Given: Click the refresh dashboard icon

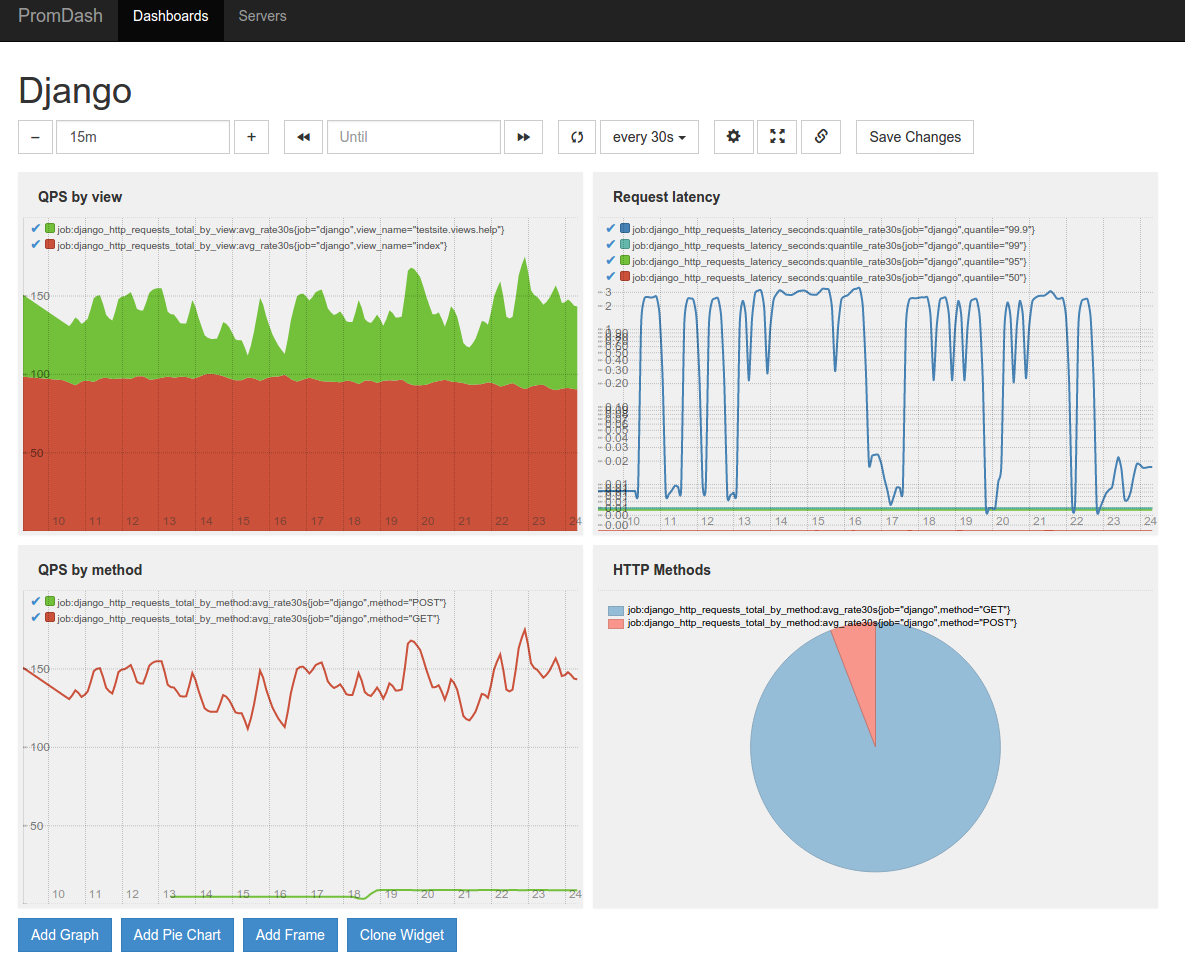Looking at the screenshot, I should tap(577, 137).
